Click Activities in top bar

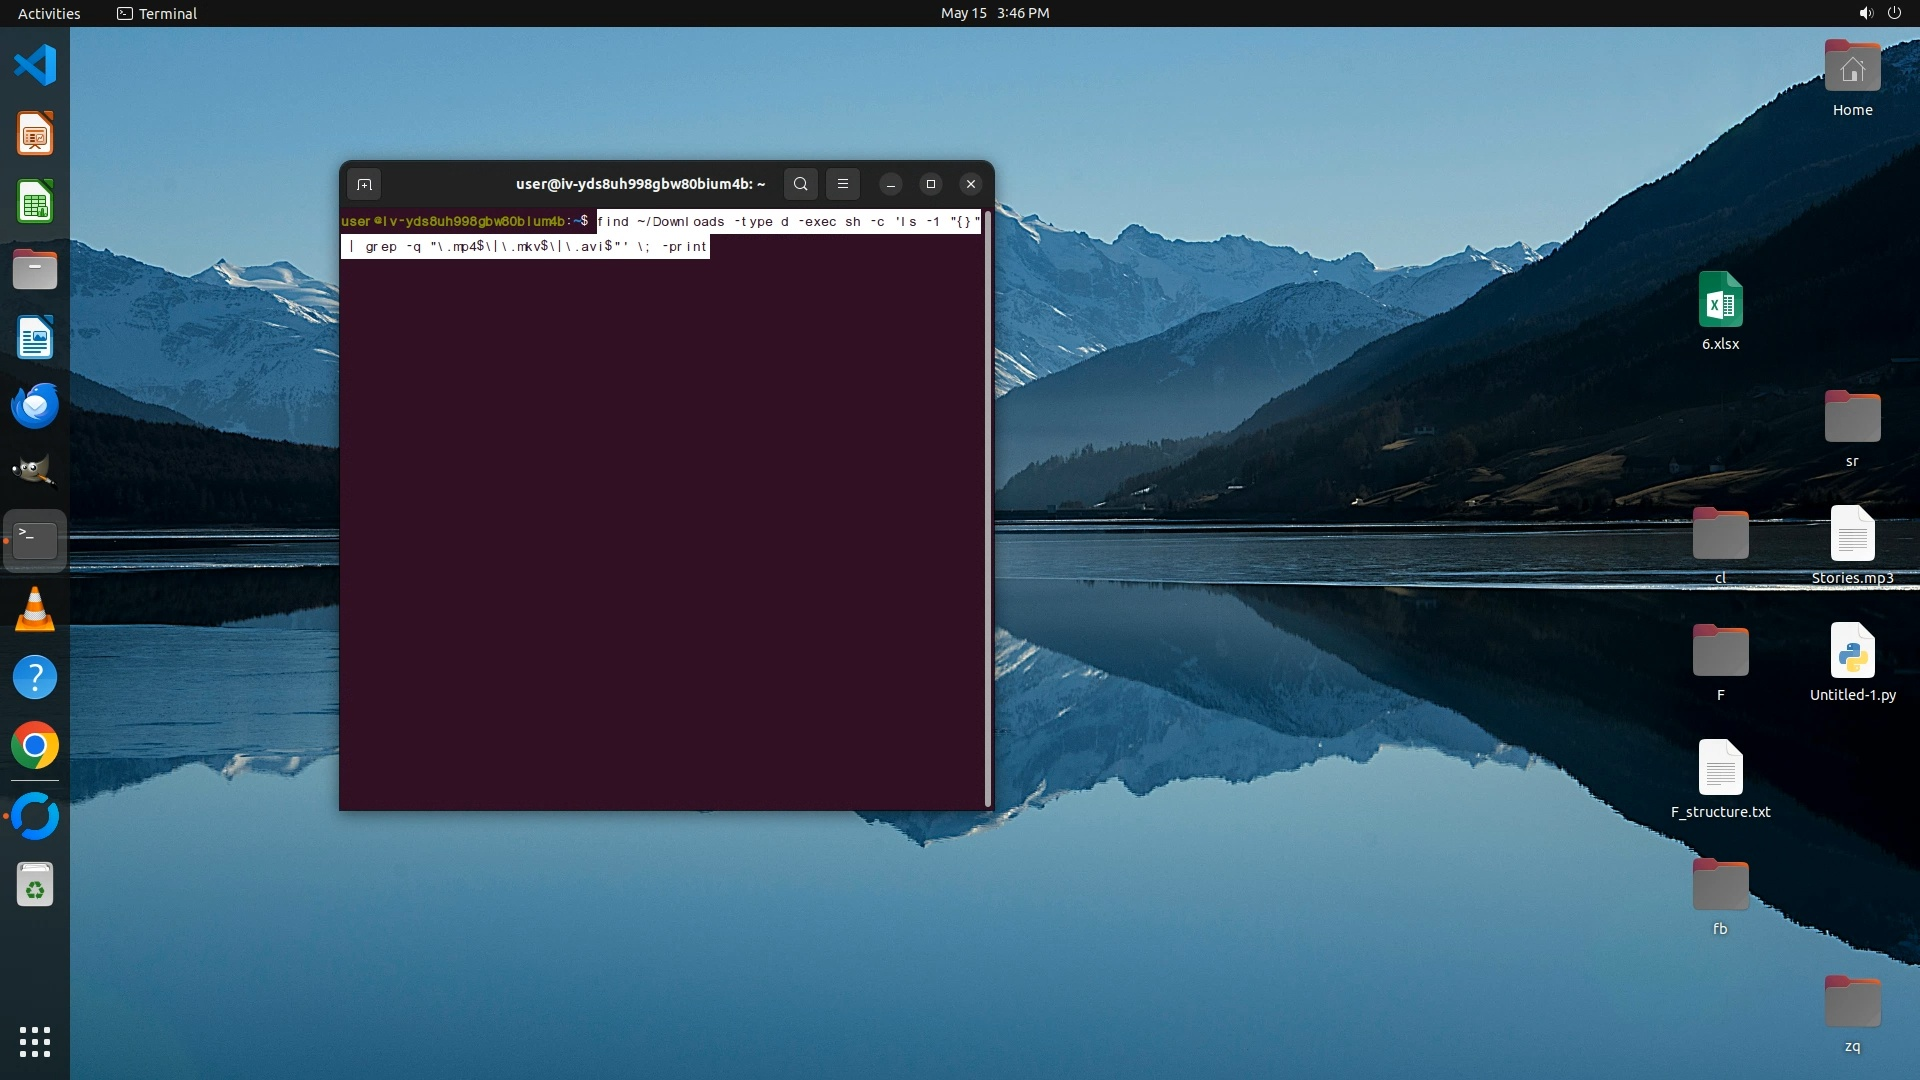pyautogui.click(x=49, y=13)
